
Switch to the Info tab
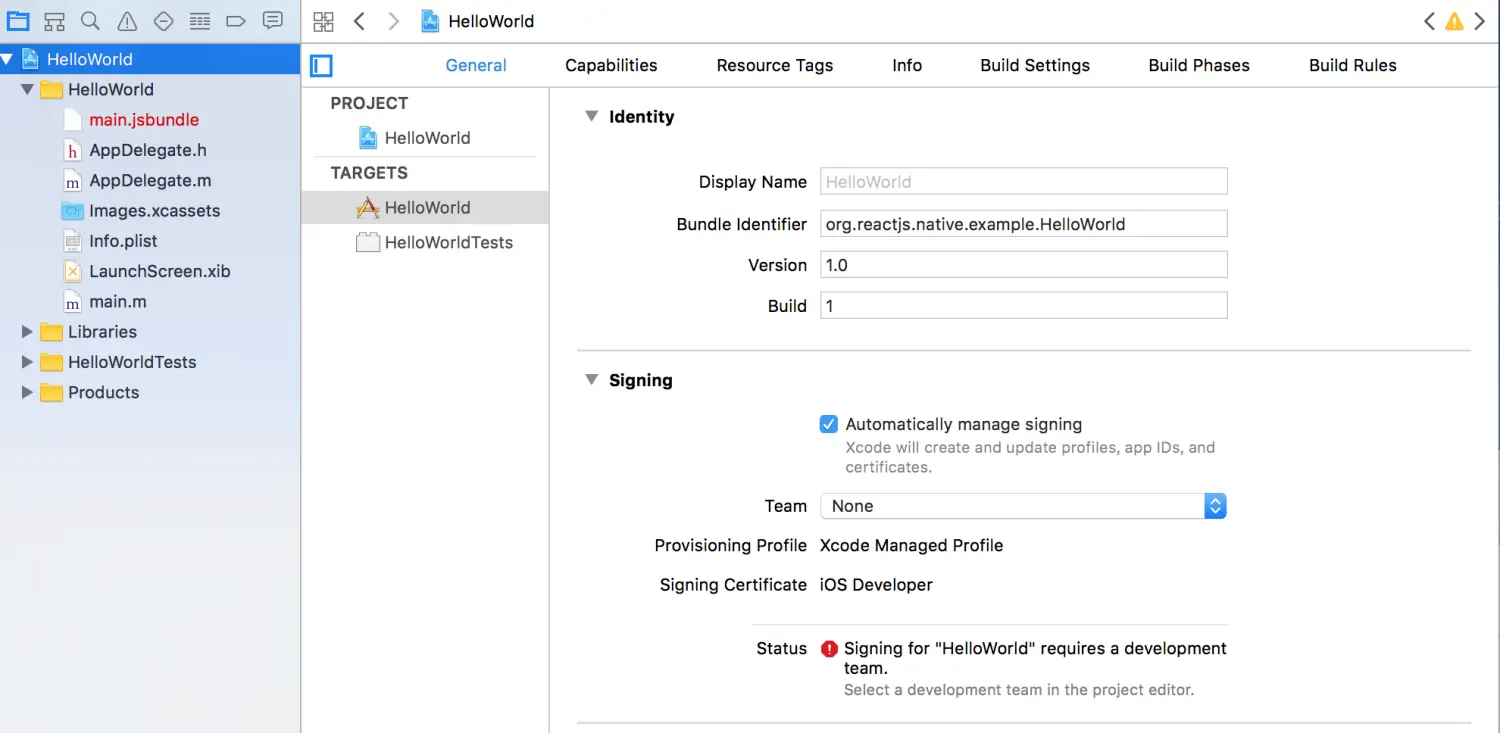[907, 65]
